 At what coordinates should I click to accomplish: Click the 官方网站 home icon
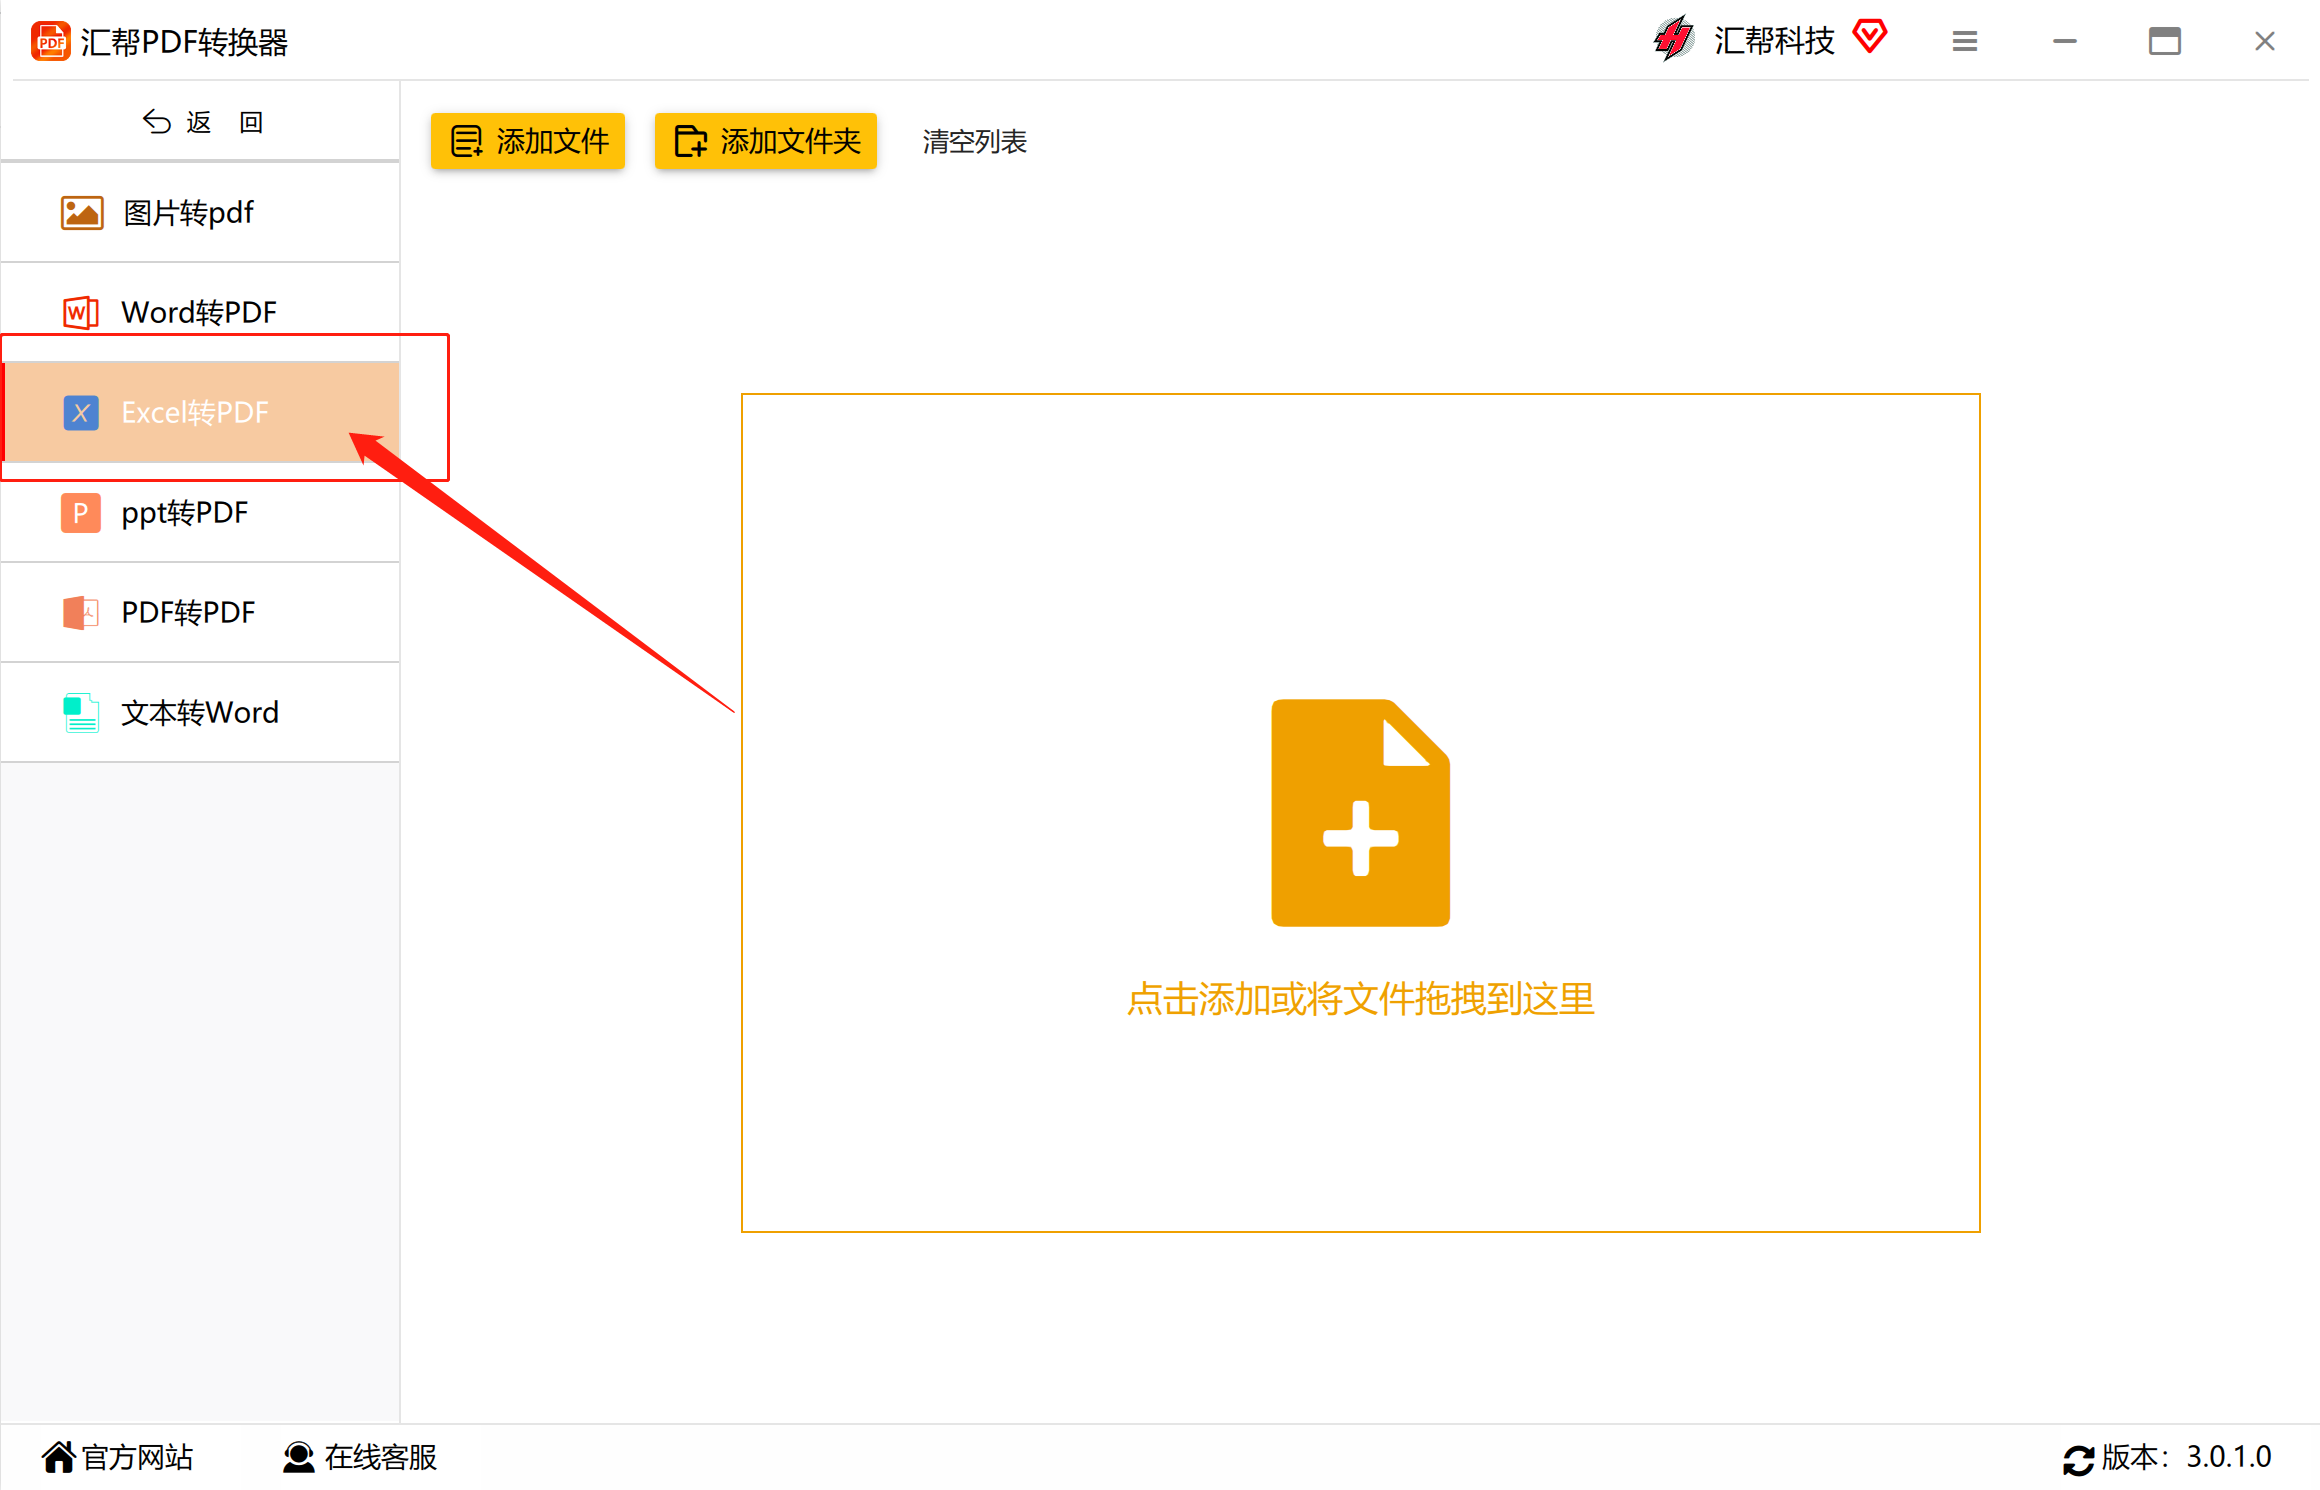(59, 1457)
